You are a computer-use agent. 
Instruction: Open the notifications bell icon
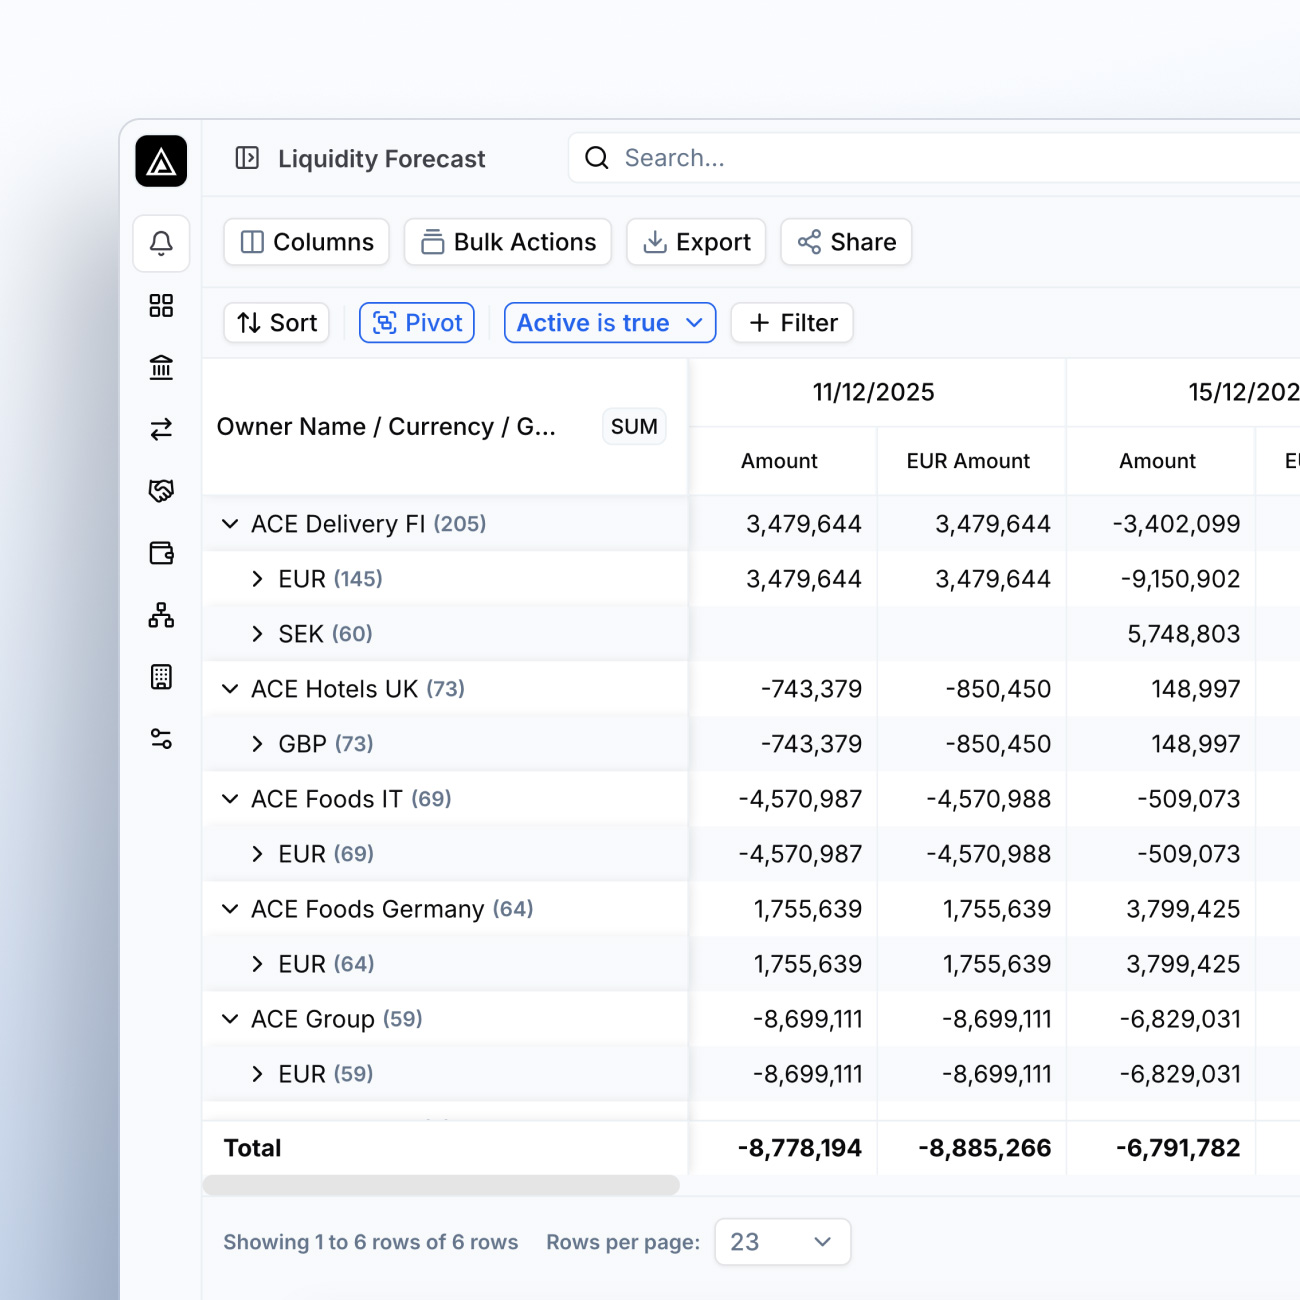(x=161, y=243)
